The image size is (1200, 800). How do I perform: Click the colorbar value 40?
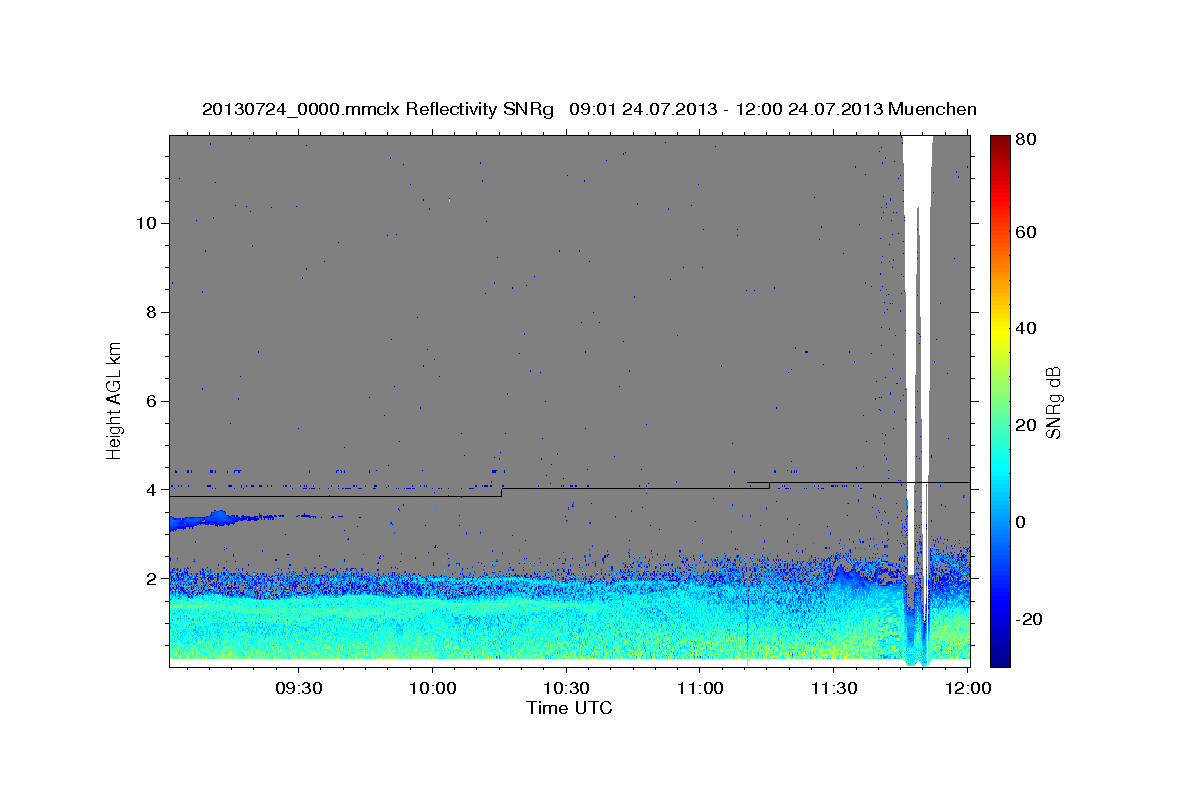(x=1028, y=328)
